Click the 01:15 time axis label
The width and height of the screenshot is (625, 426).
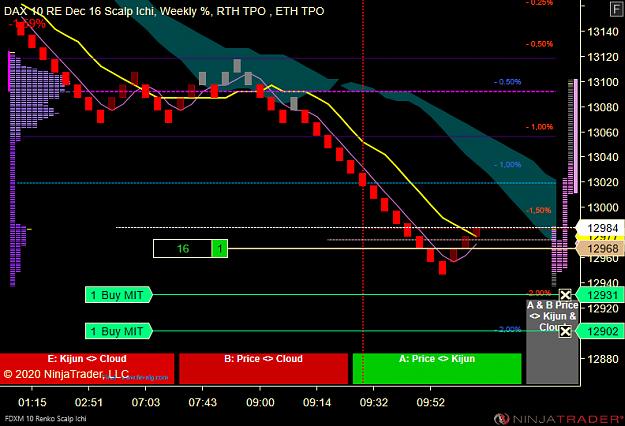[32, 402]
